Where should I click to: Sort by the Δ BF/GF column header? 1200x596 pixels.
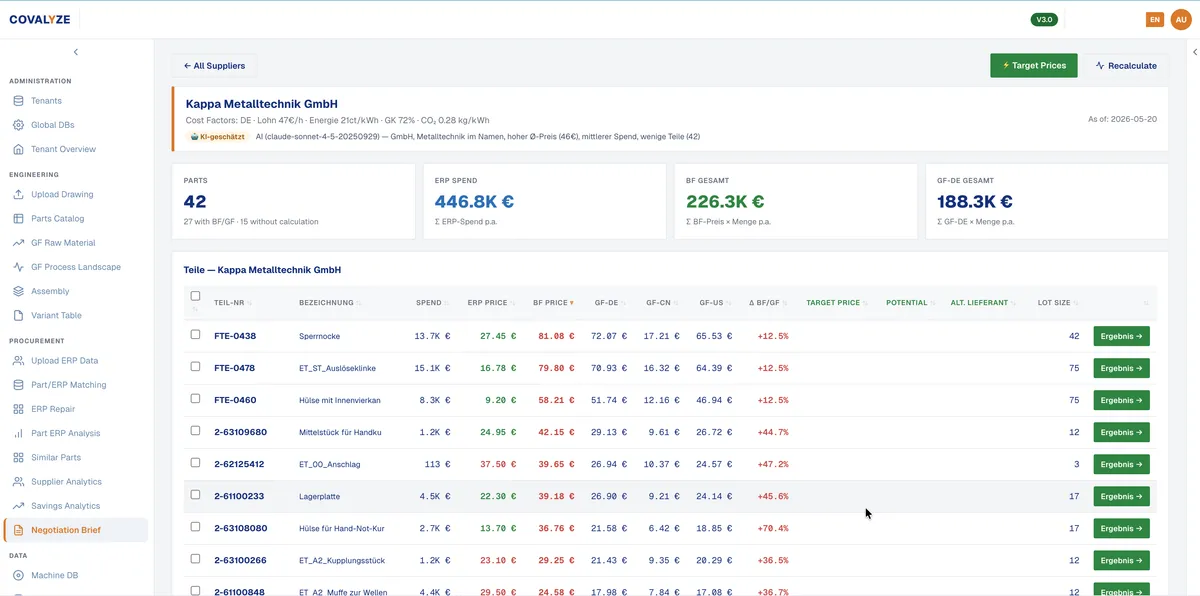tap(768, 302)
